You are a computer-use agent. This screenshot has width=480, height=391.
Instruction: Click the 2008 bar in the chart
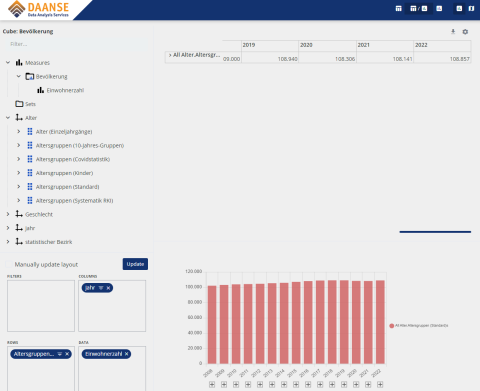(x=212, y=325)
